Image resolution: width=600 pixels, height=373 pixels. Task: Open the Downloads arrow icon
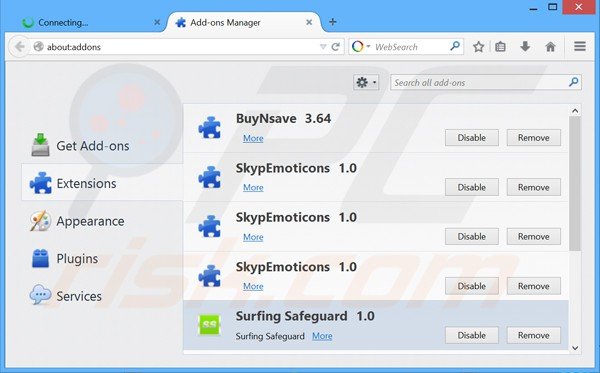(525, 47)
